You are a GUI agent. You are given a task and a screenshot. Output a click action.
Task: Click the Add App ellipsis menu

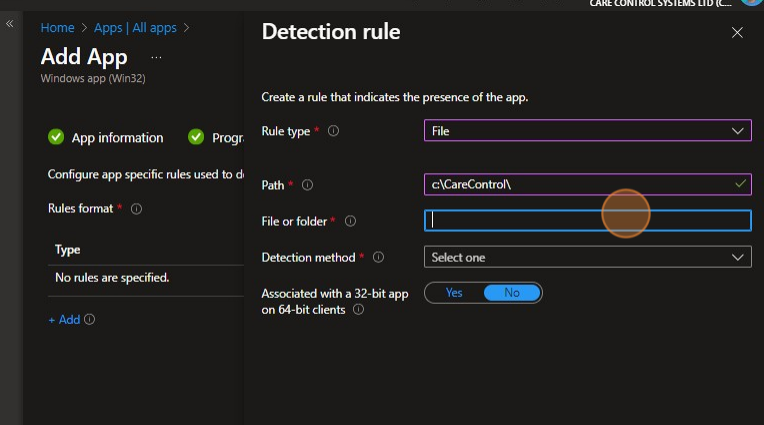coord(156,57)
